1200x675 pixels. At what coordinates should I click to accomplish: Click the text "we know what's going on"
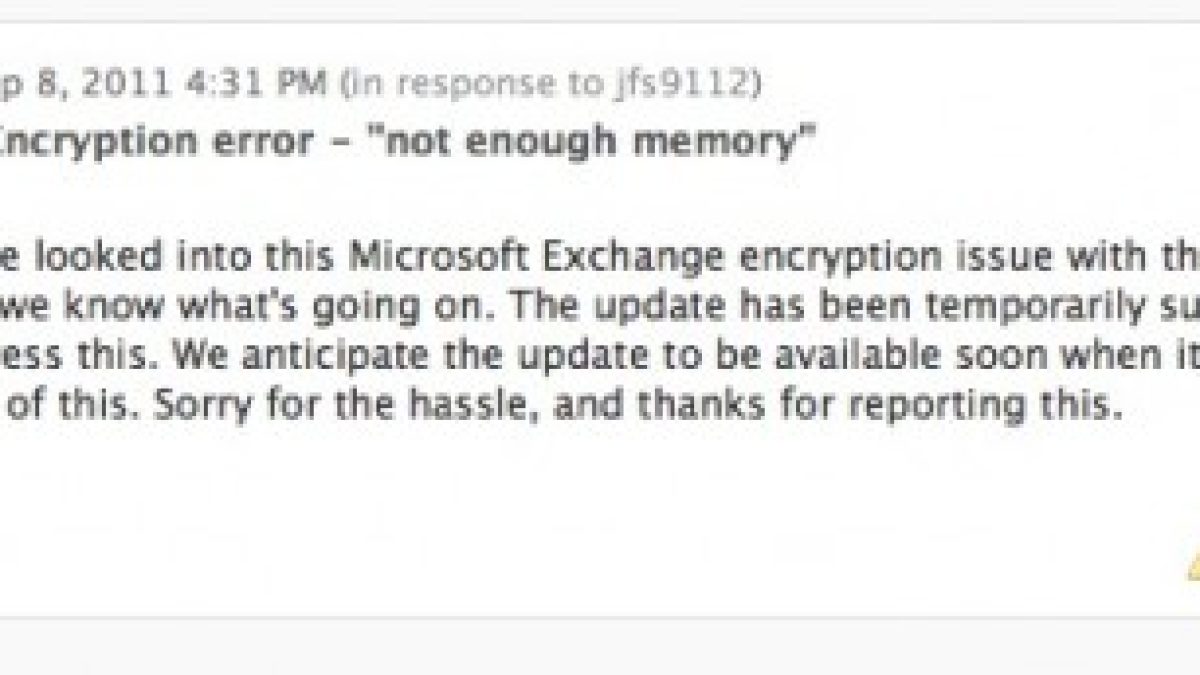pos(137,307)
